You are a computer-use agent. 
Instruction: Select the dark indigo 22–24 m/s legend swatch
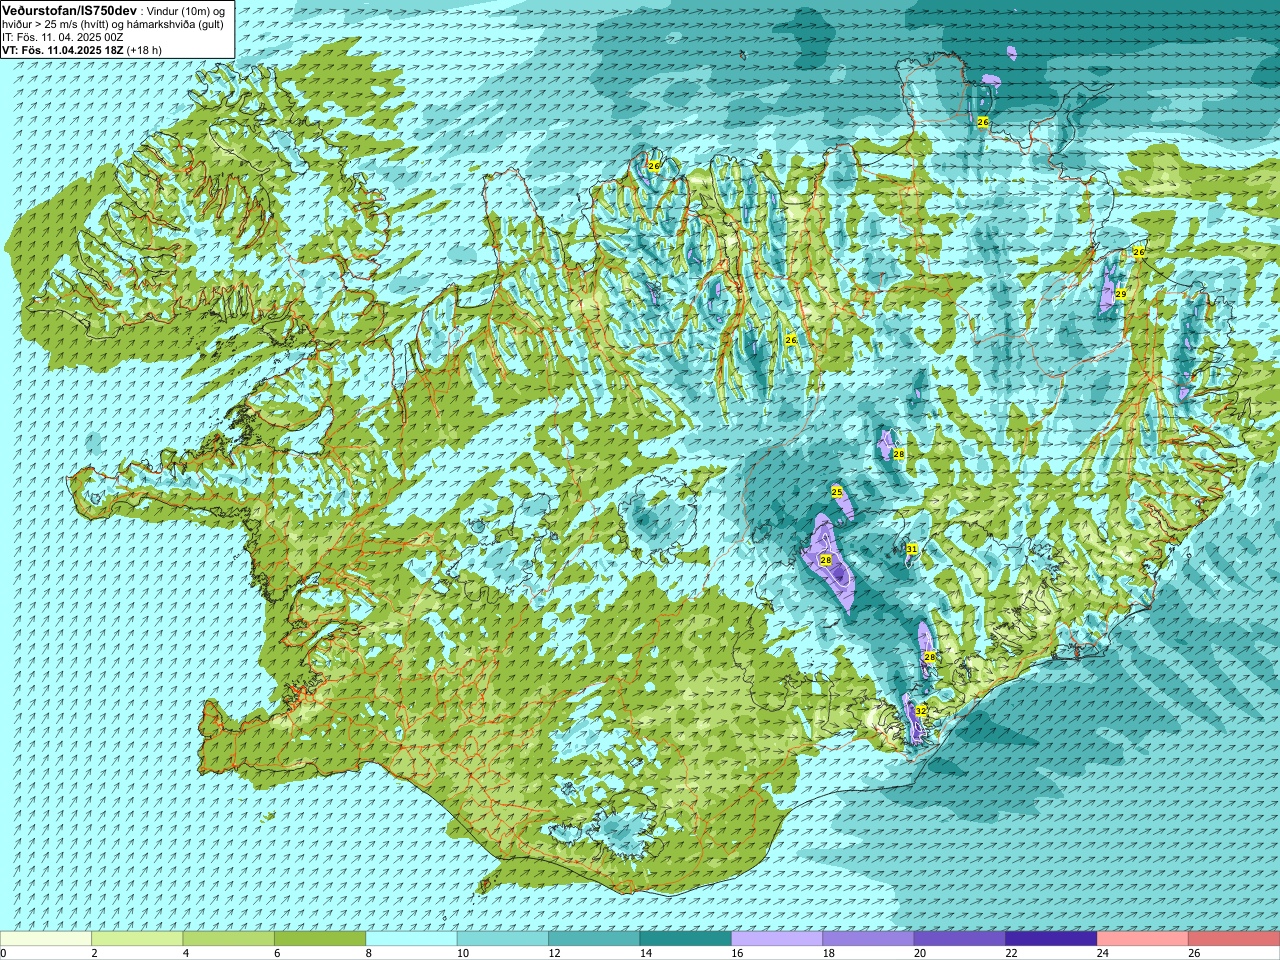click(x=1052, y=939)
